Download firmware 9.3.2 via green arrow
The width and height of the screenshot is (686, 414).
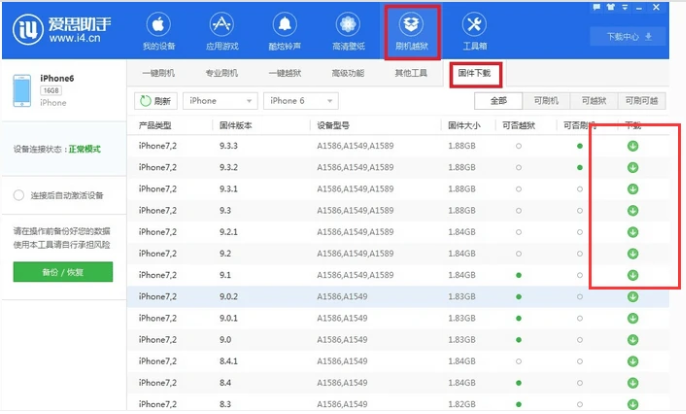click(x=633, y=168)
